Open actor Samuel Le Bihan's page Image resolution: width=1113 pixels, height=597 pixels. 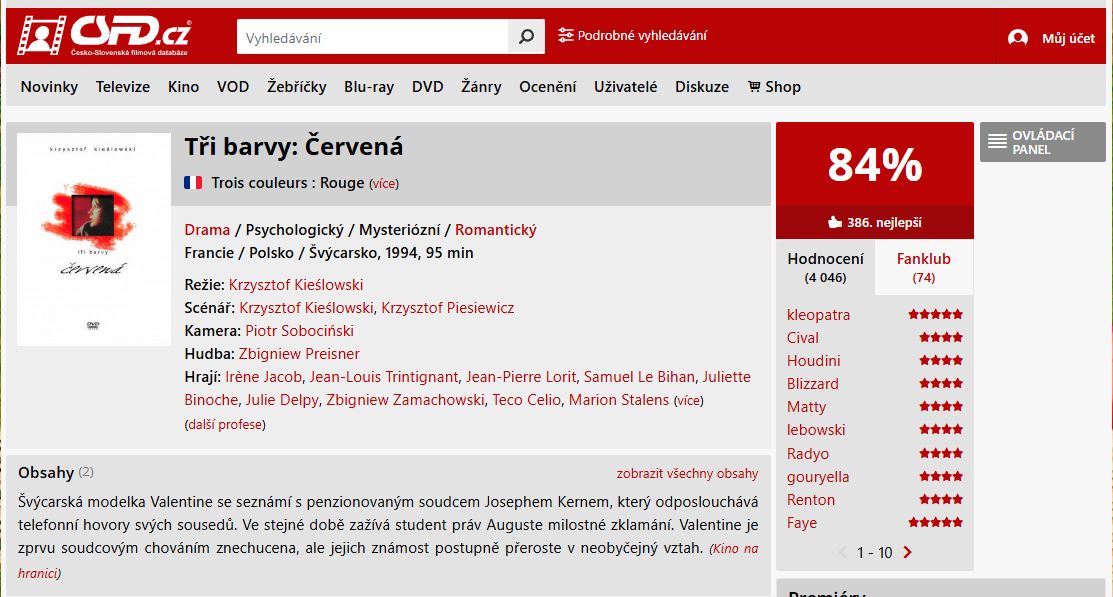pos(639,377)
